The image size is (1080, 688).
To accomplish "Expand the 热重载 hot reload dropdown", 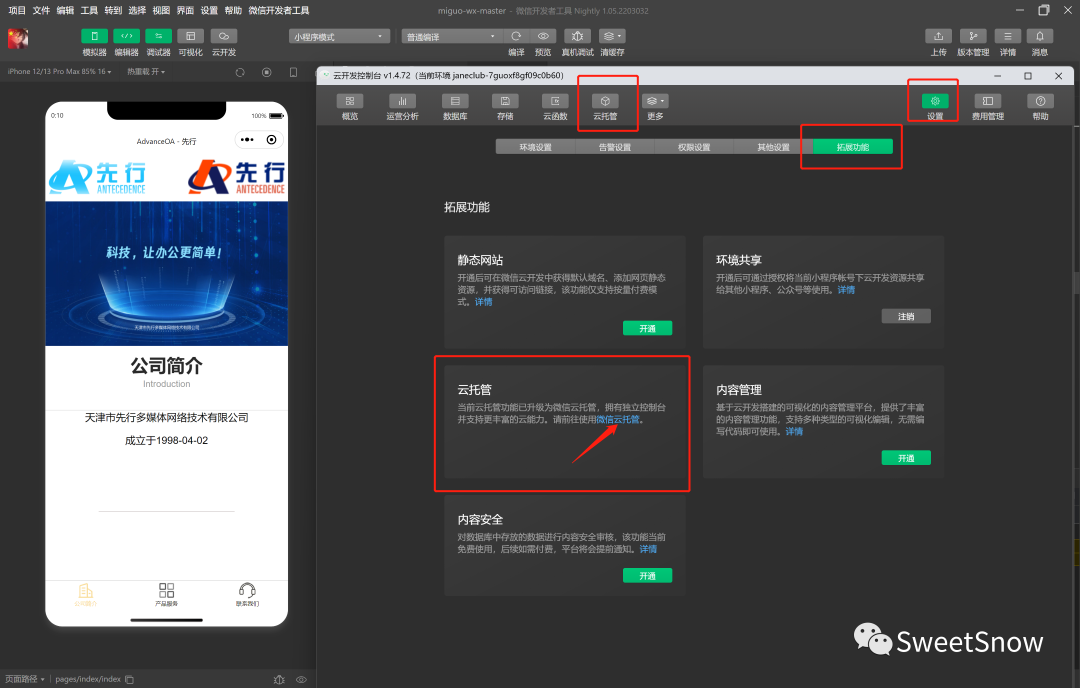I will click(x=146, y=72).
